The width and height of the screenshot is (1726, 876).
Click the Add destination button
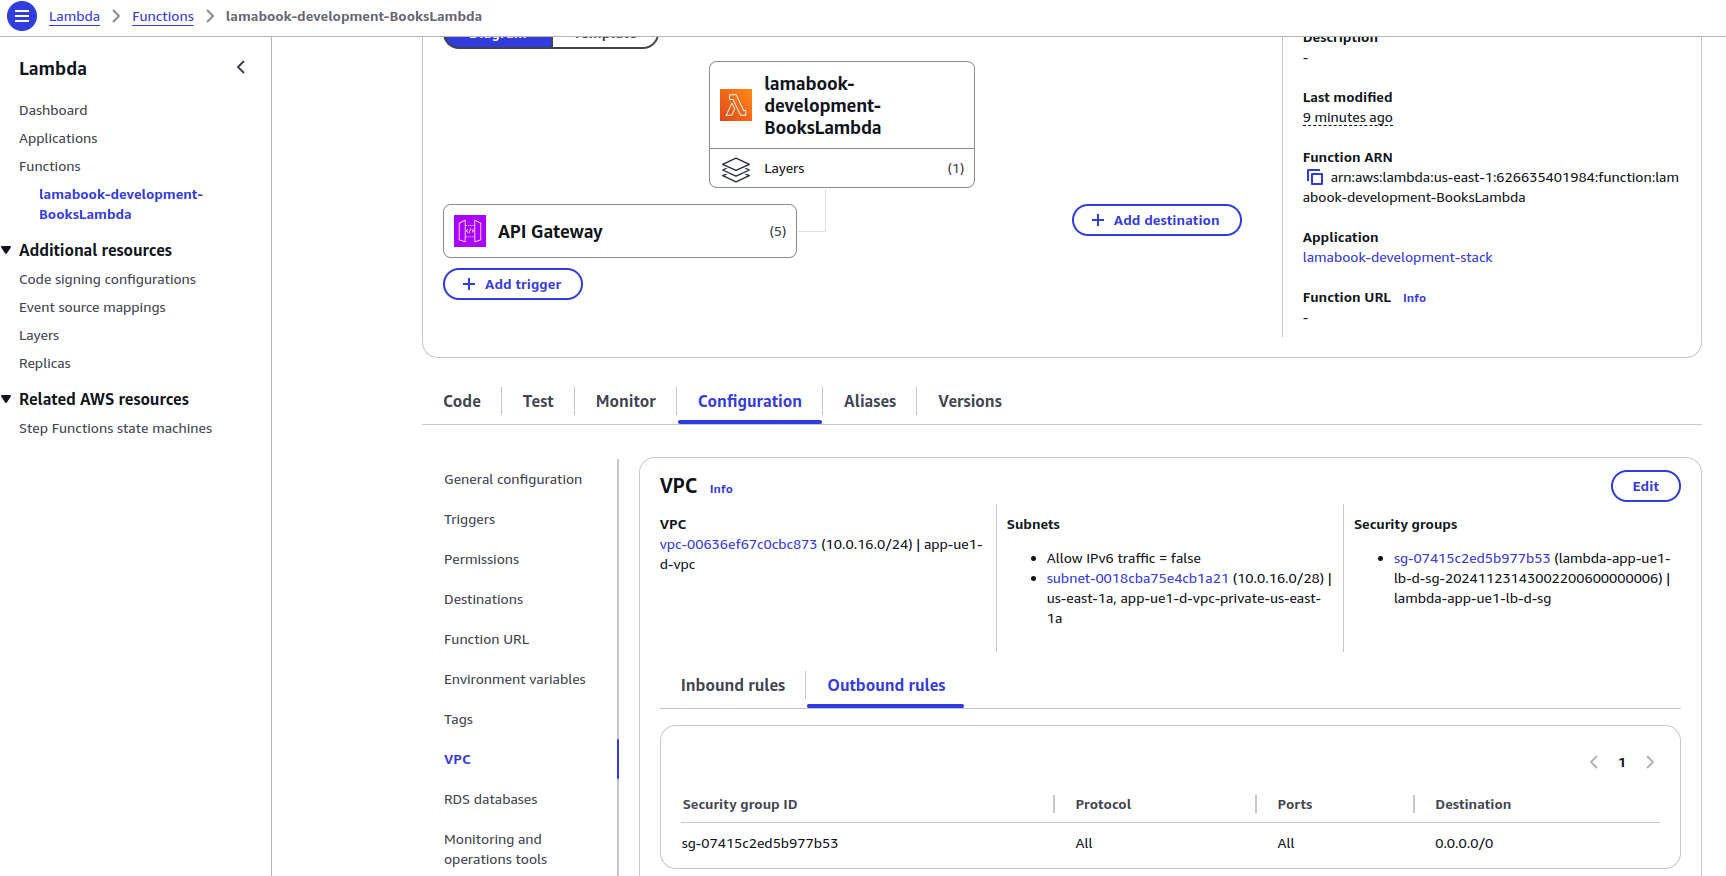(x=1157, y=220)
